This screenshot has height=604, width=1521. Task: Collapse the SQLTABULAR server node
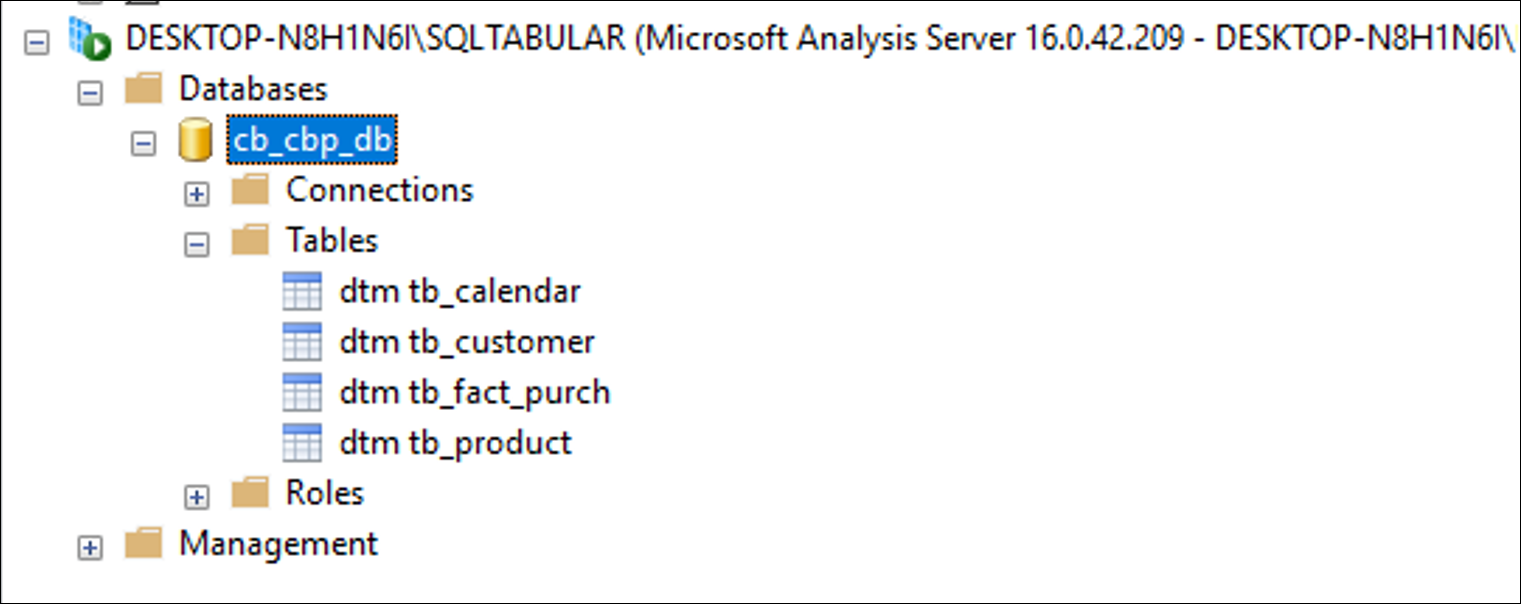point(36,43)
